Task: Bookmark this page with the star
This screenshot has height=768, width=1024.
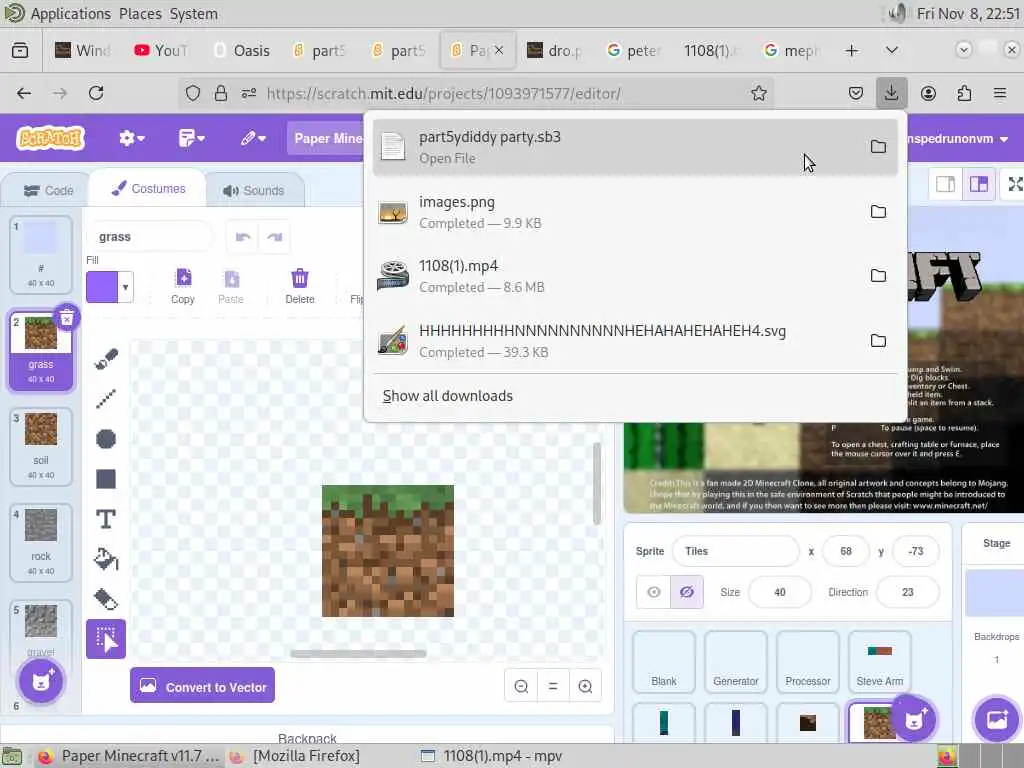Action: 758,93
